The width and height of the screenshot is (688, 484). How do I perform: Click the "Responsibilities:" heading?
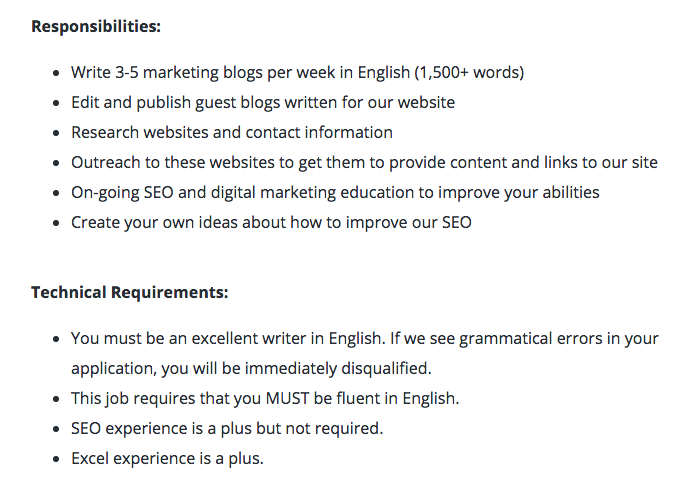[x=96, y=26]
